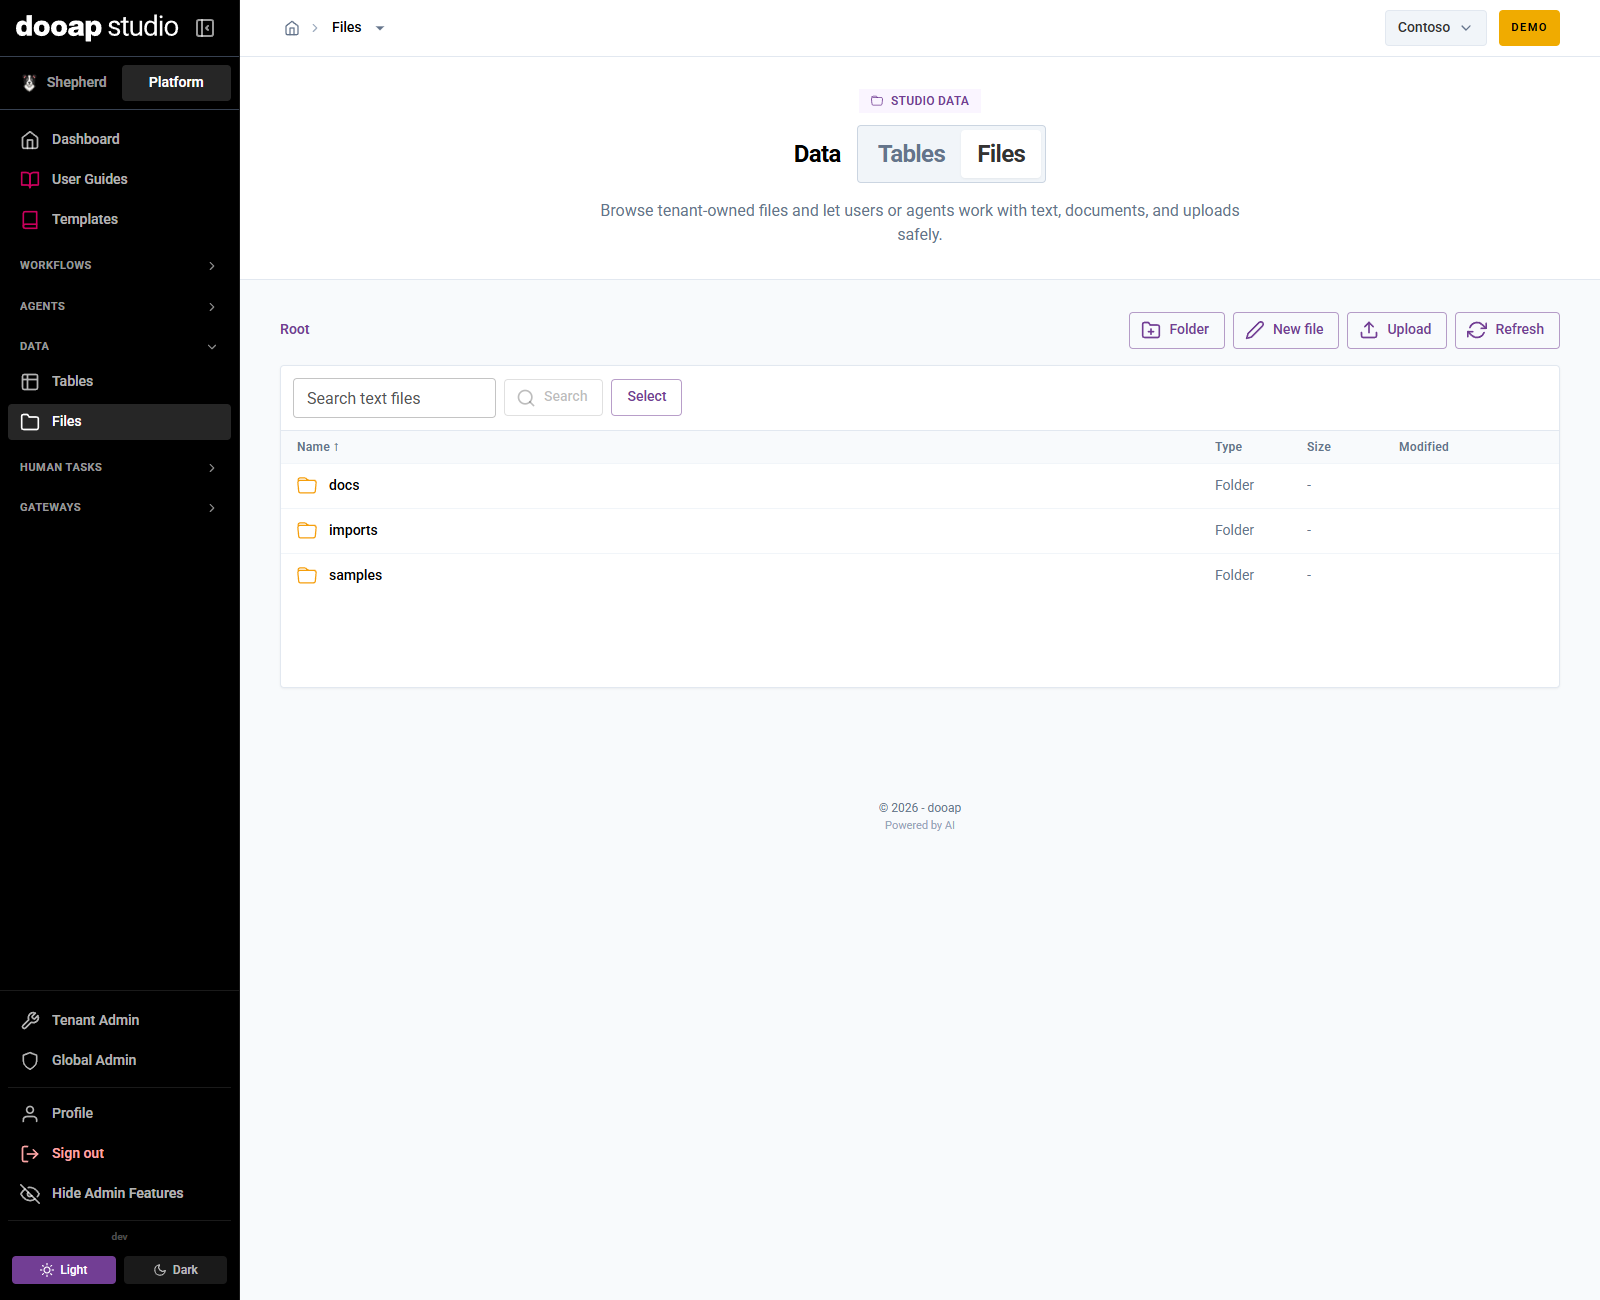The height and width of the screenshot is (1300, 1600).
Task: Click the Size column header
Action: click(x=1318, y=447)
